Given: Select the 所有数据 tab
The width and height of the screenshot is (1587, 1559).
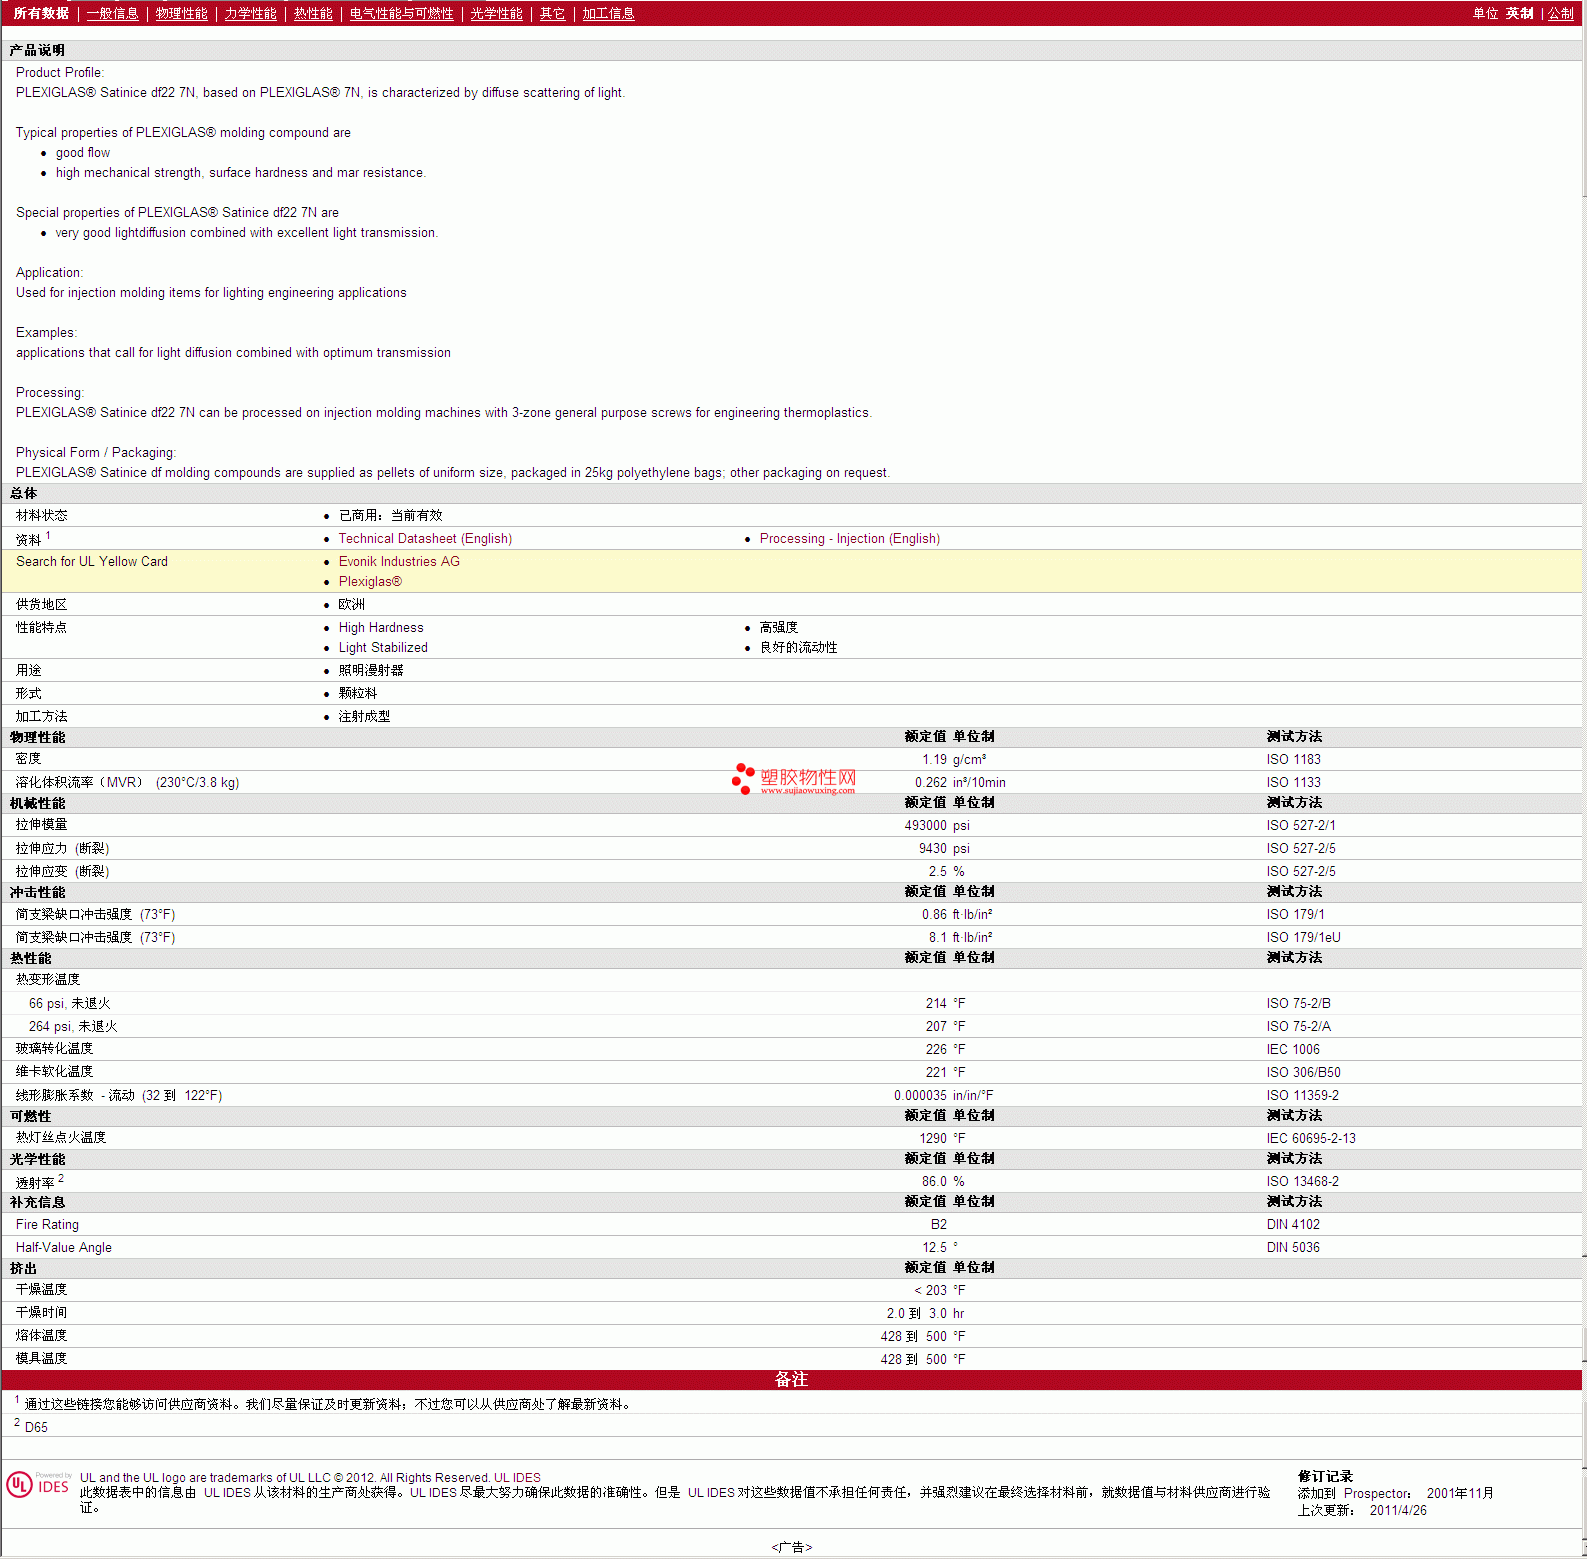Looking at the screenshot, I should 41,14.
